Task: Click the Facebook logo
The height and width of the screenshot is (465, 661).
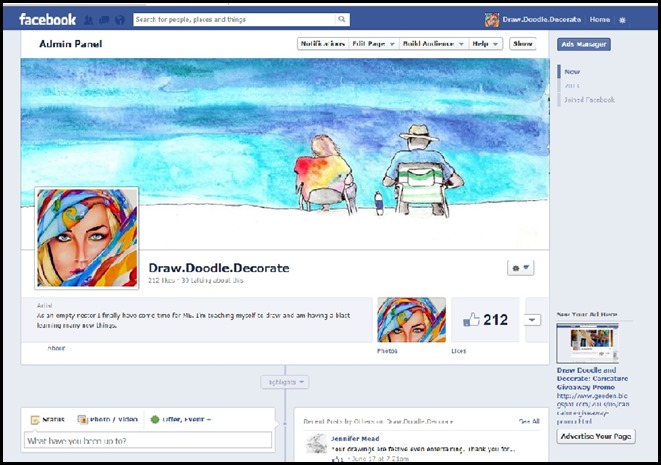Action: point(47,19)
